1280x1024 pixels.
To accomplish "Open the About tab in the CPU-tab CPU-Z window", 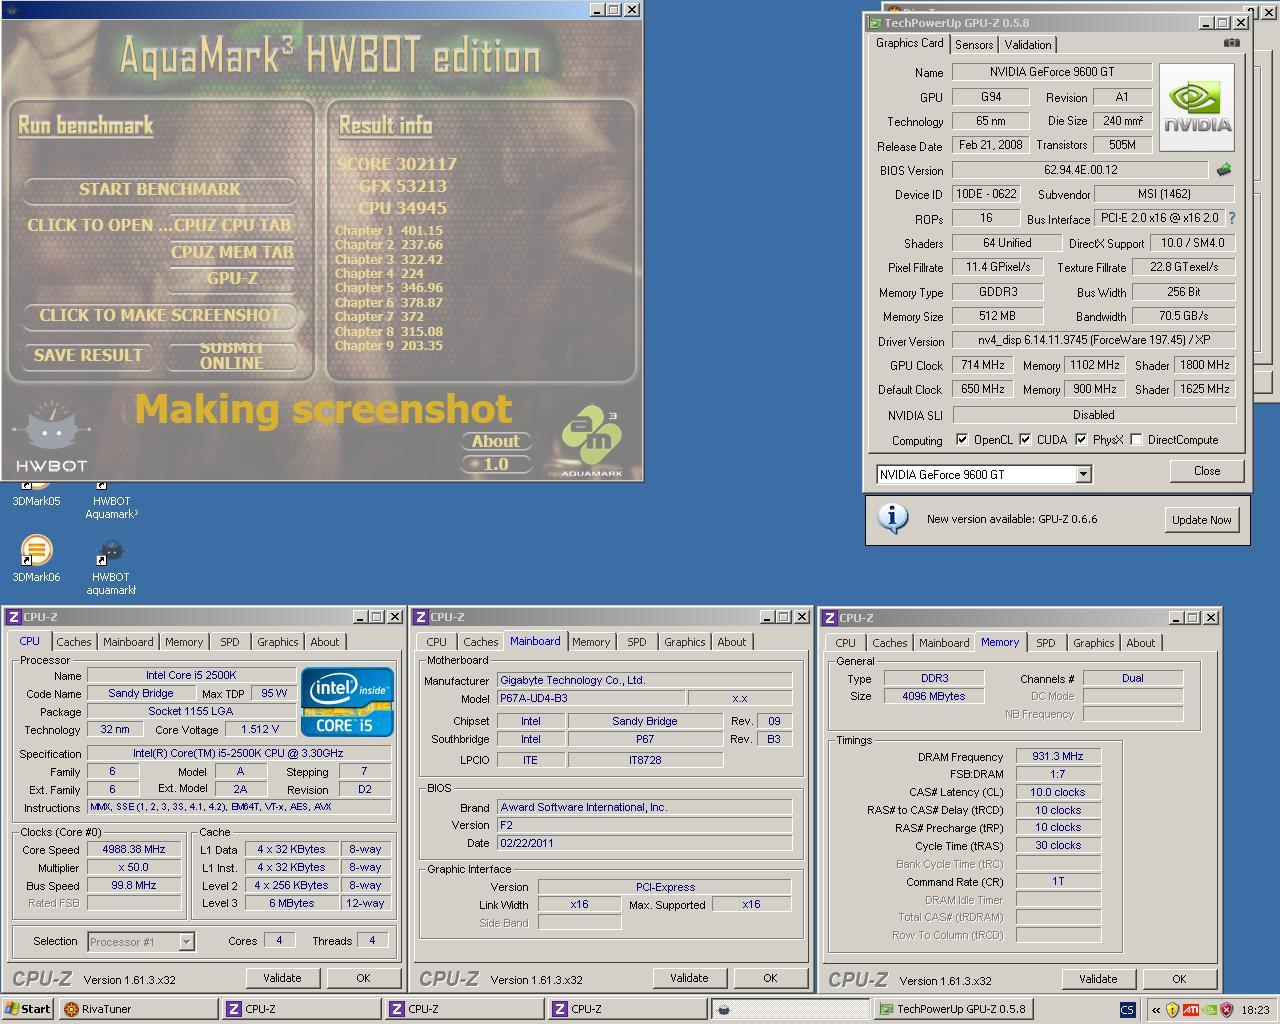I will (x=325, y=642).
